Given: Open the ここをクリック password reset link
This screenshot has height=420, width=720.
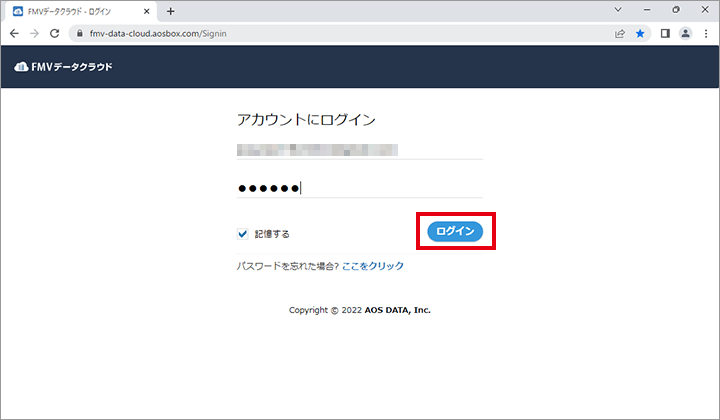Looking at the screenshot, I should (x=373, y=266).
